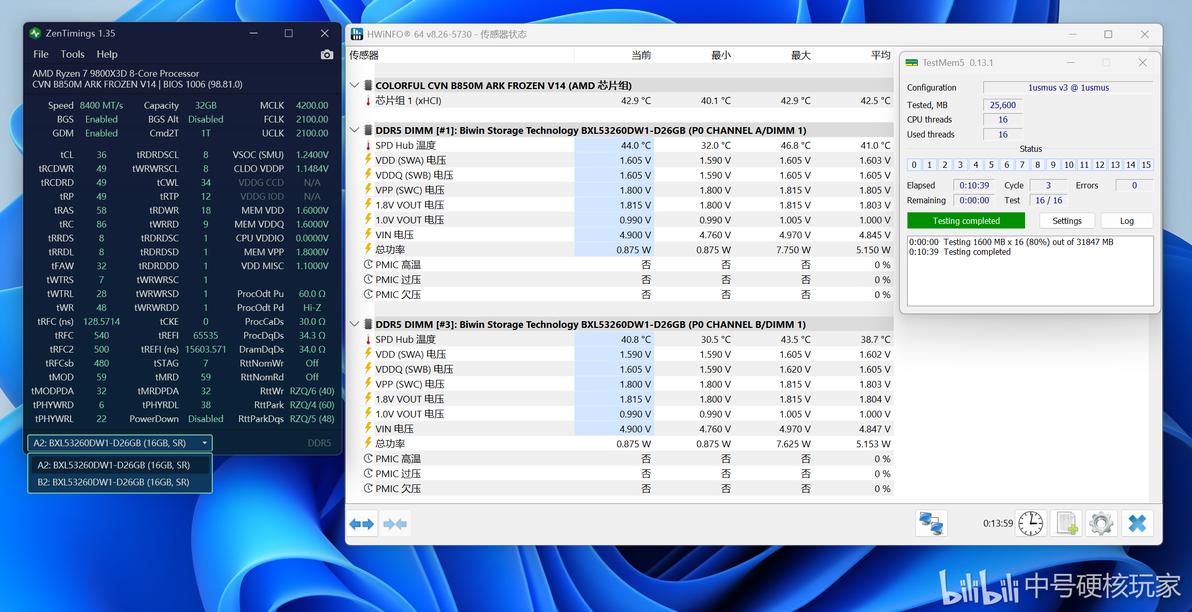
Task: Select DIMM #3 1.0V VOUT 电压 row label
Action: 410,414
